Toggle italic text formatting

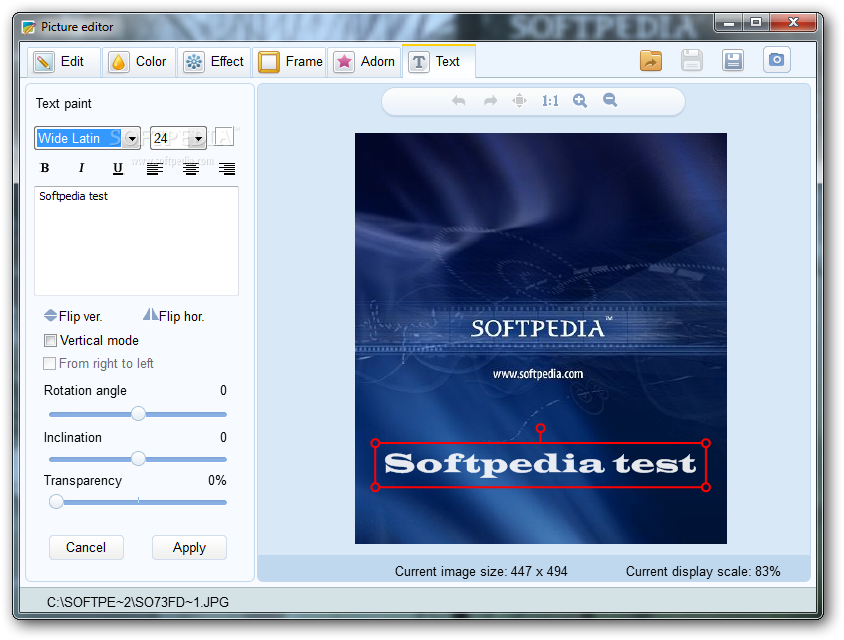[x=81, y=168]
